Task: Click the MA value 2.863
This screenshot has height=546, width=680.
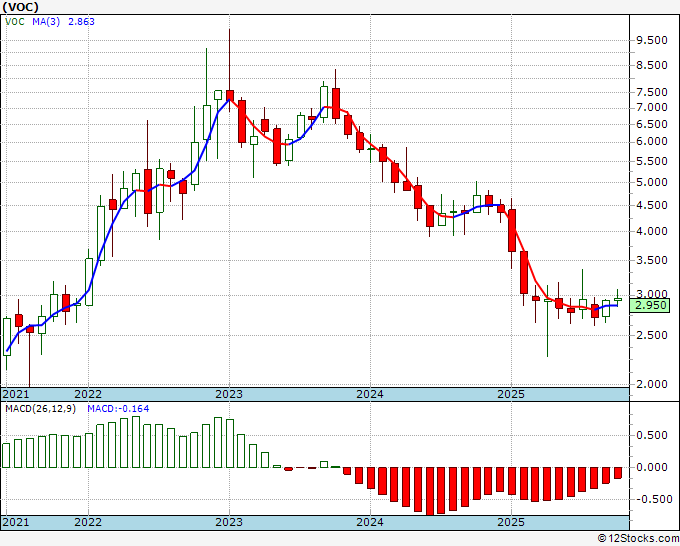Action: click(x=82, y=20)
